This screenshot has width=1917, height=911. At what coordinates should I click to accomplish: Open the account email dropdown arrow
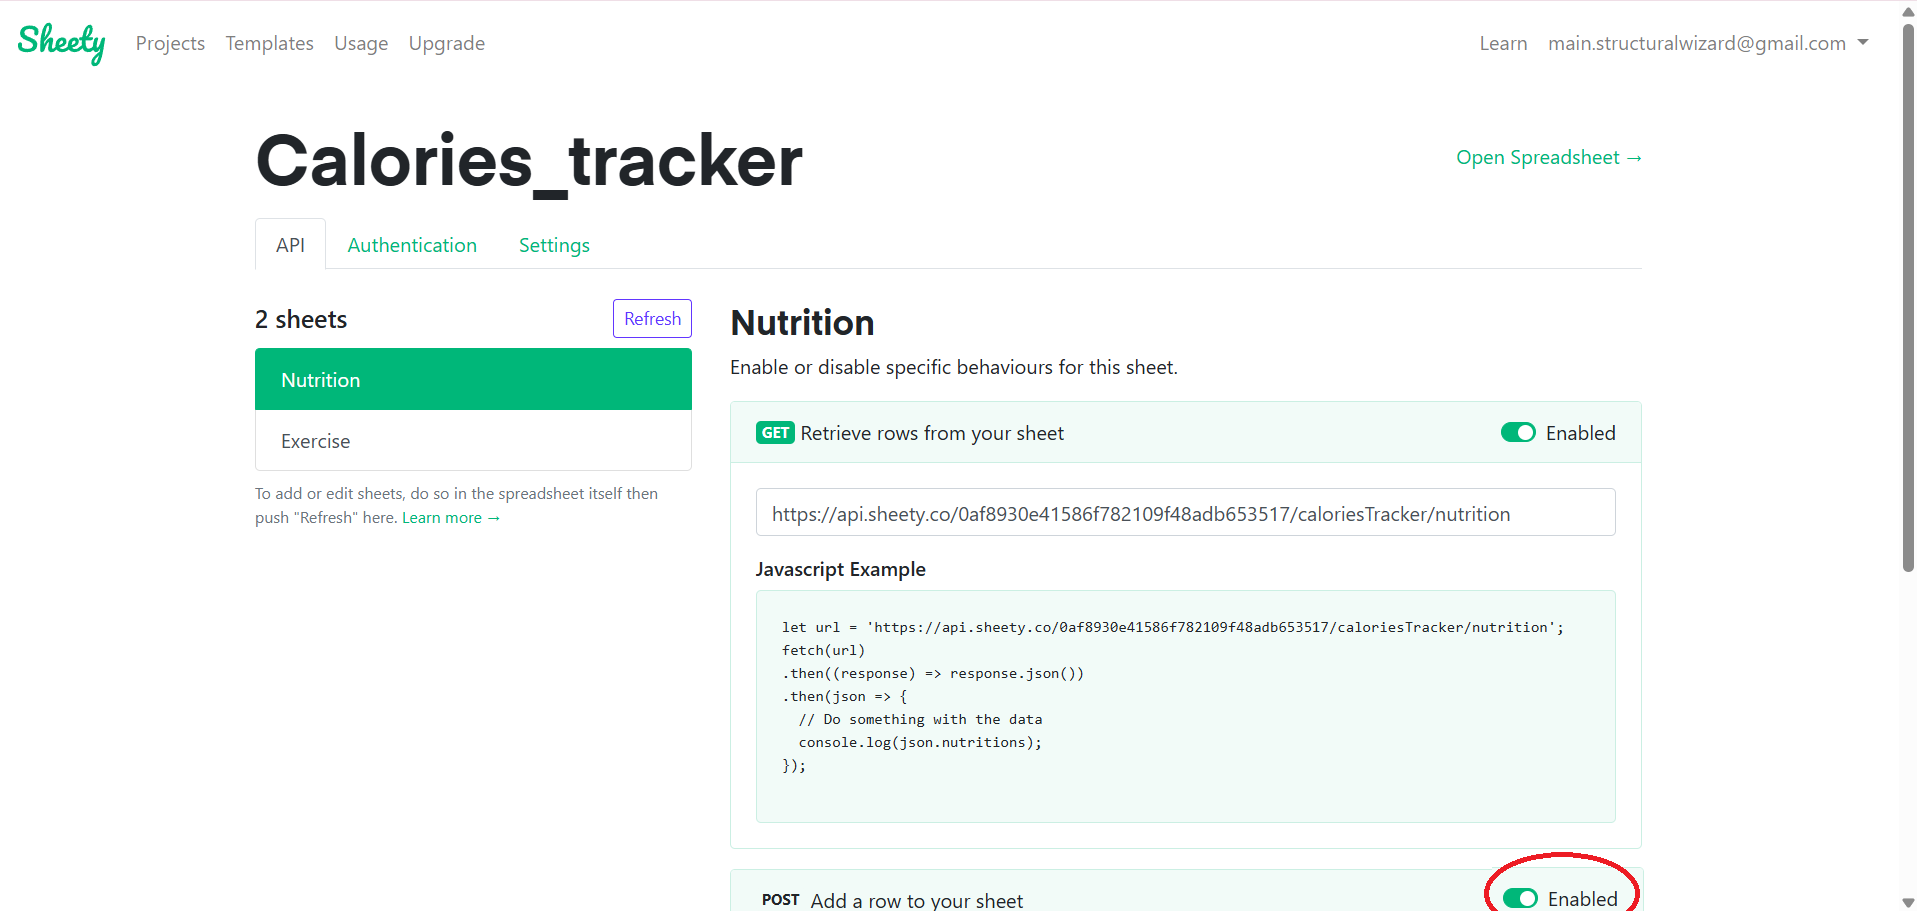coord(1862,43)
